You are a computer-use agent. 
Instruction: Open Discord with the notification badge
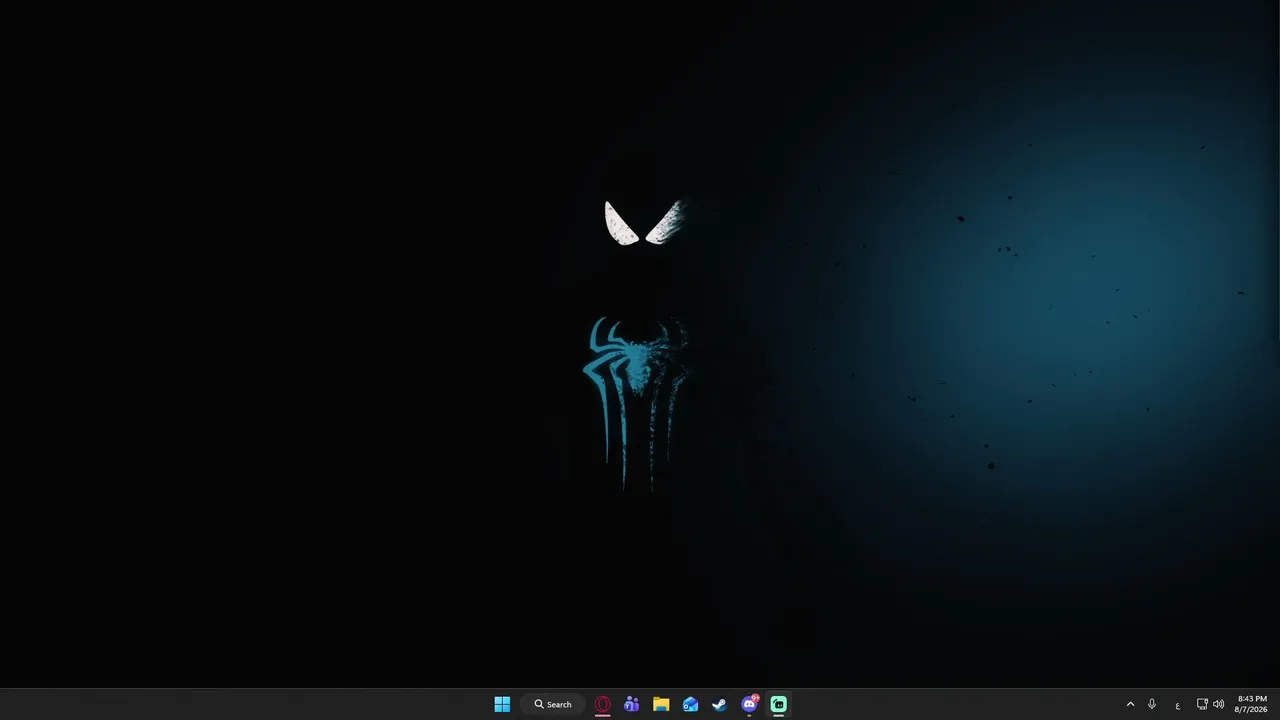pos(749,704)
